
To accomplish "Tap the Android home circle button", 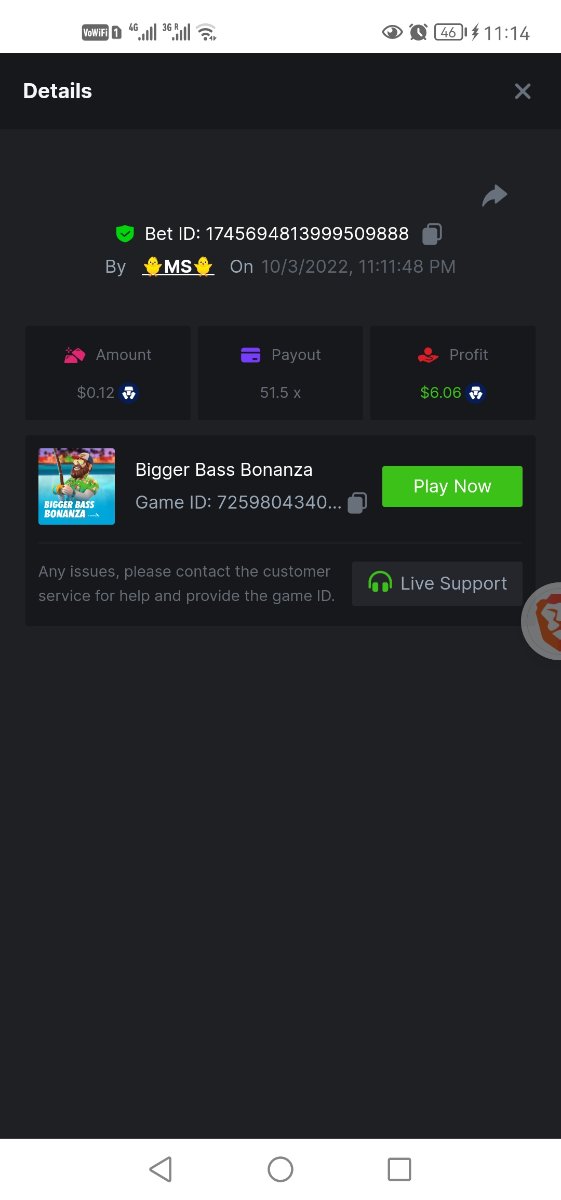I will coord(280,1169).
